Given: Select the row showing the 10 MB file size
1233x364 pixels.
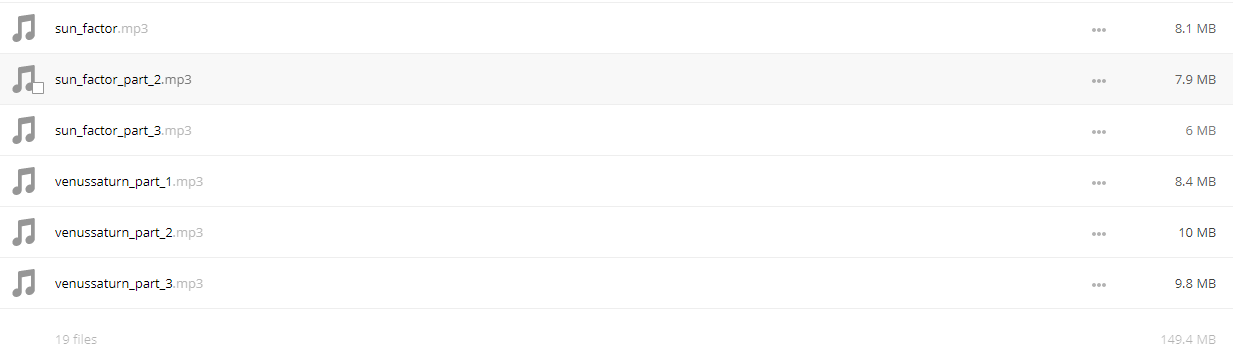Looking at the screenshot, I should pos(616,232).
